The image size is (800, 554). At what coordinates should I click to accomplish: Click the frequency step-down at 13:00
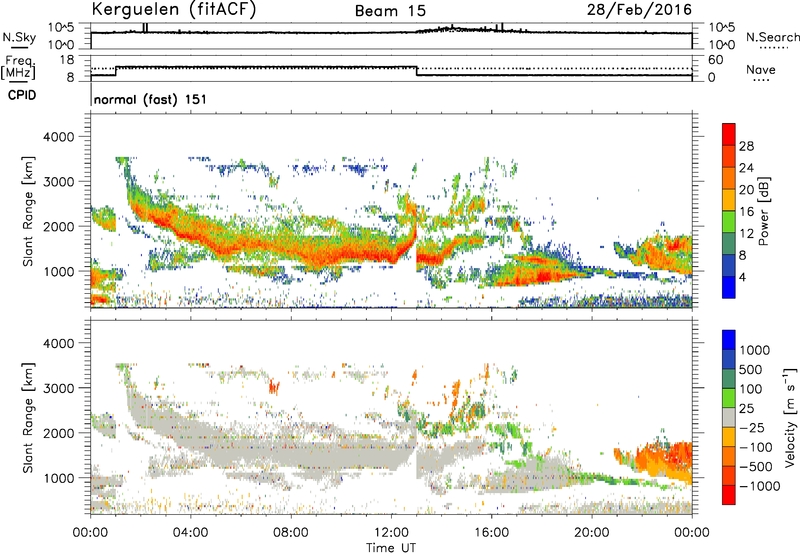[417, 71]
